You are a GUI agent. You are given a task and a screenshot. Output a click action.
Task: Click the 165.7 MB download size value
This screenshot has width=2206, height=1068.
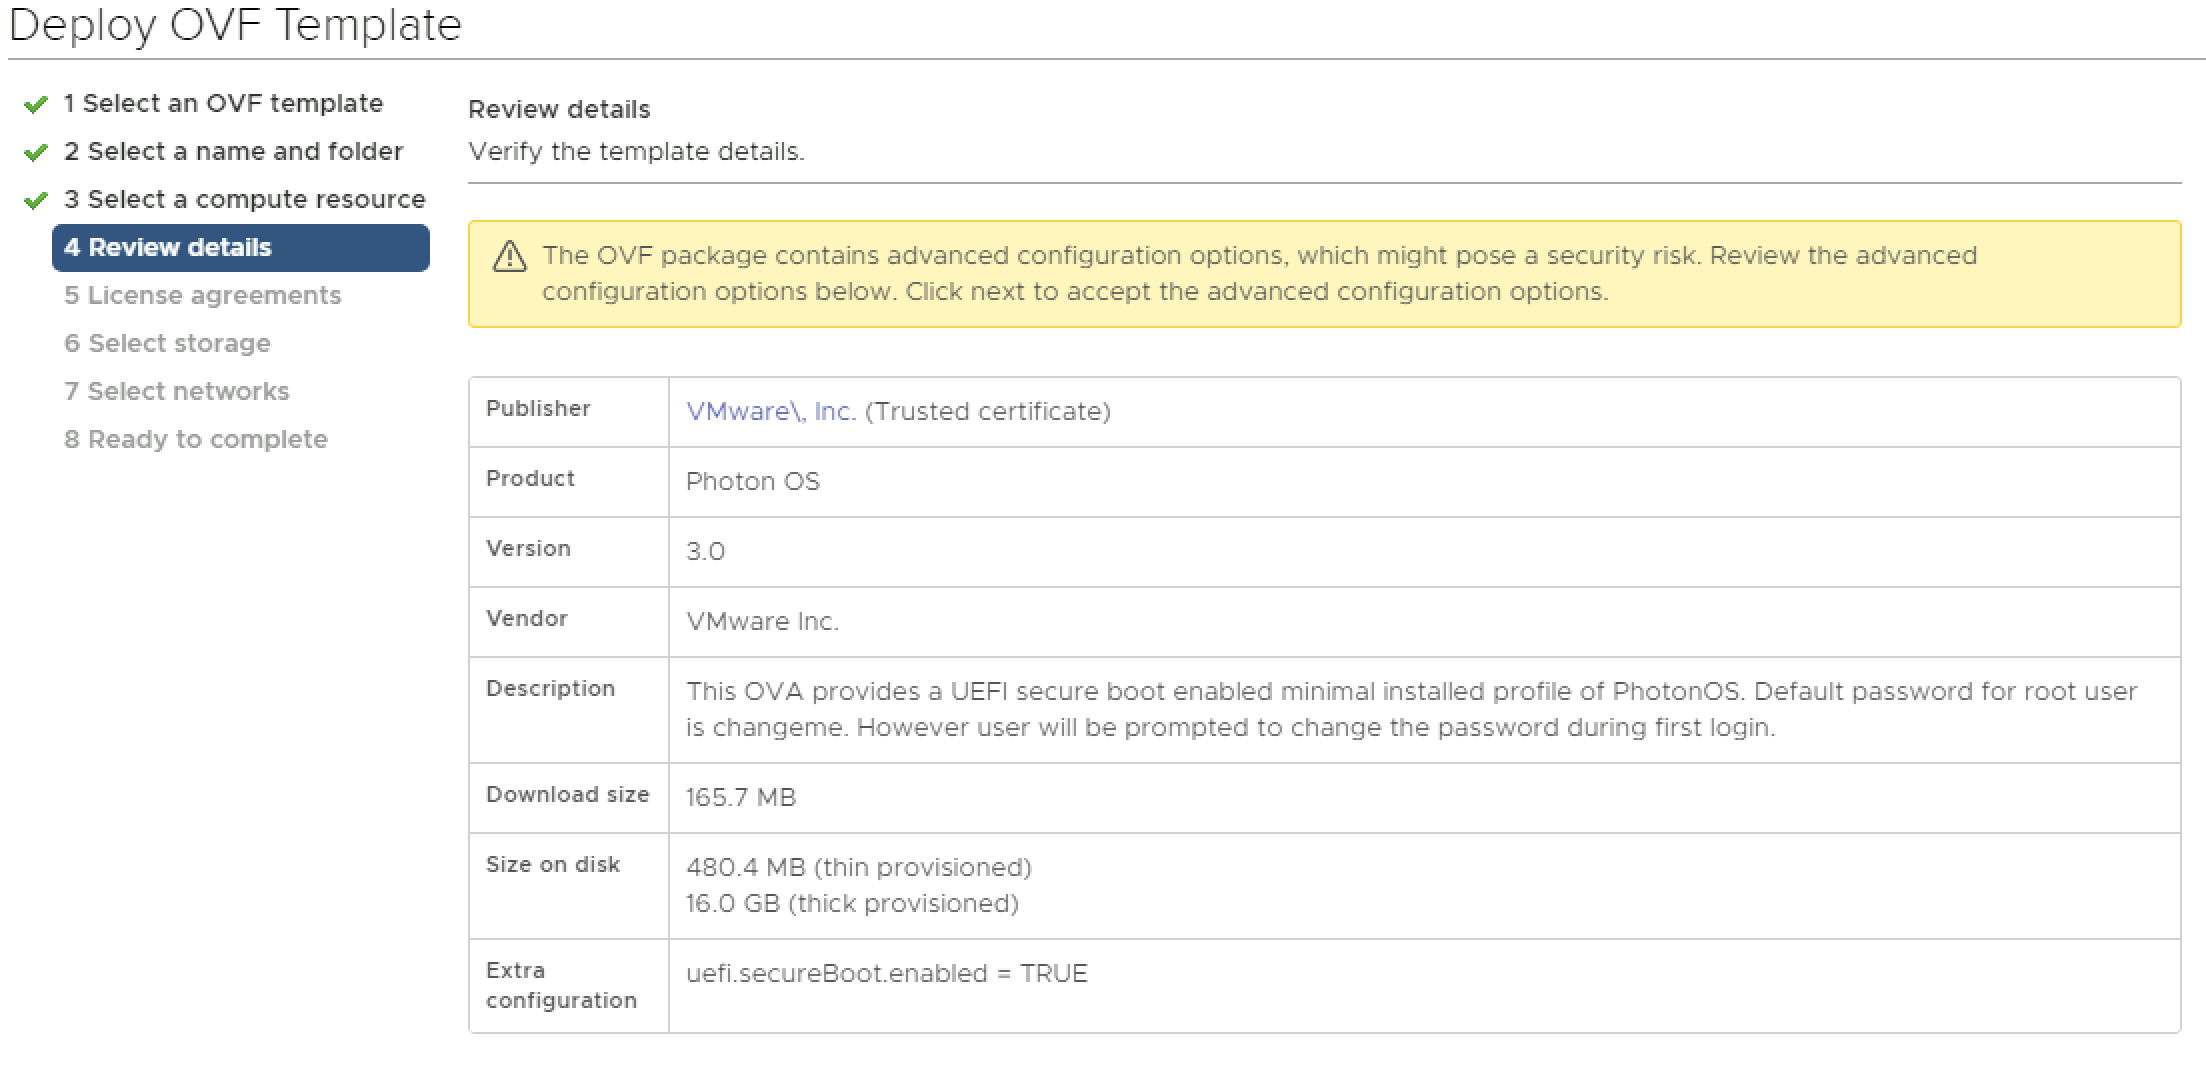point(740,798)
